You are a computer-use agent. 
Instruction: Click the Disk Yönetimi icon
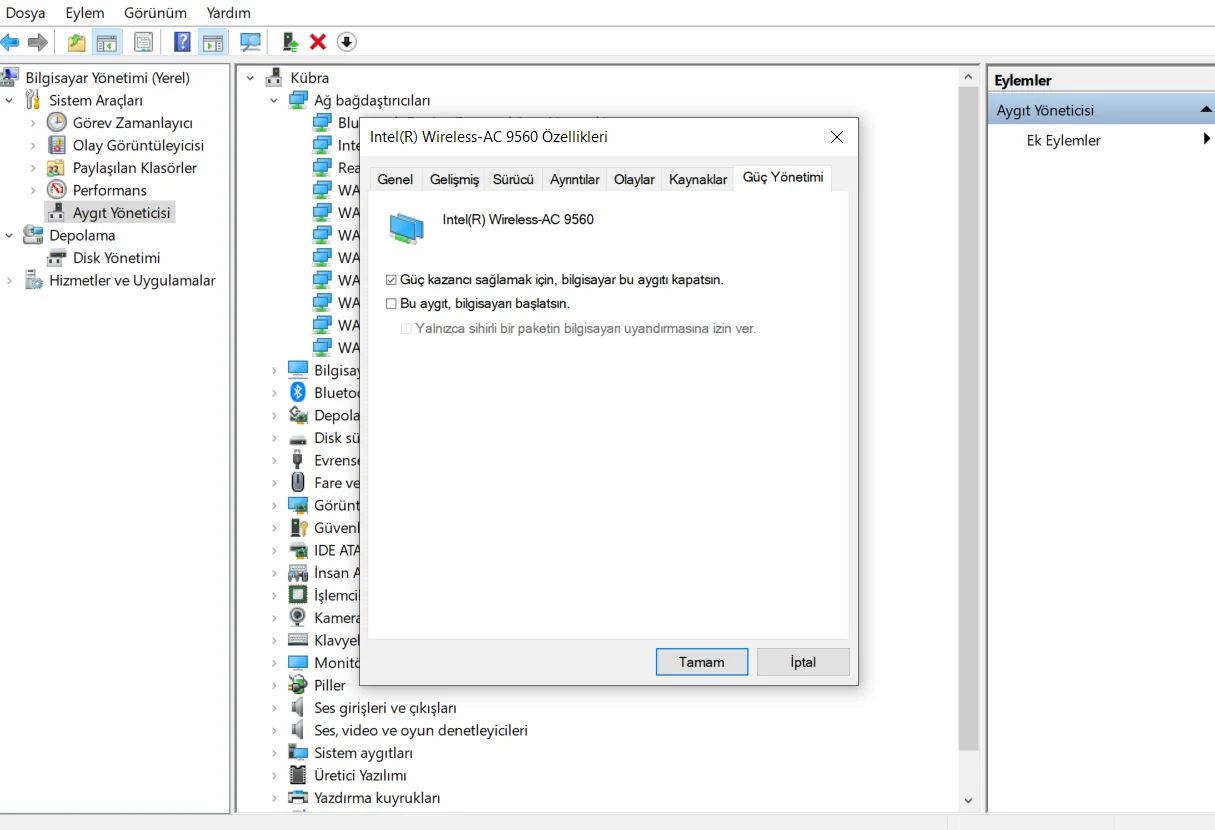[57, 258]
